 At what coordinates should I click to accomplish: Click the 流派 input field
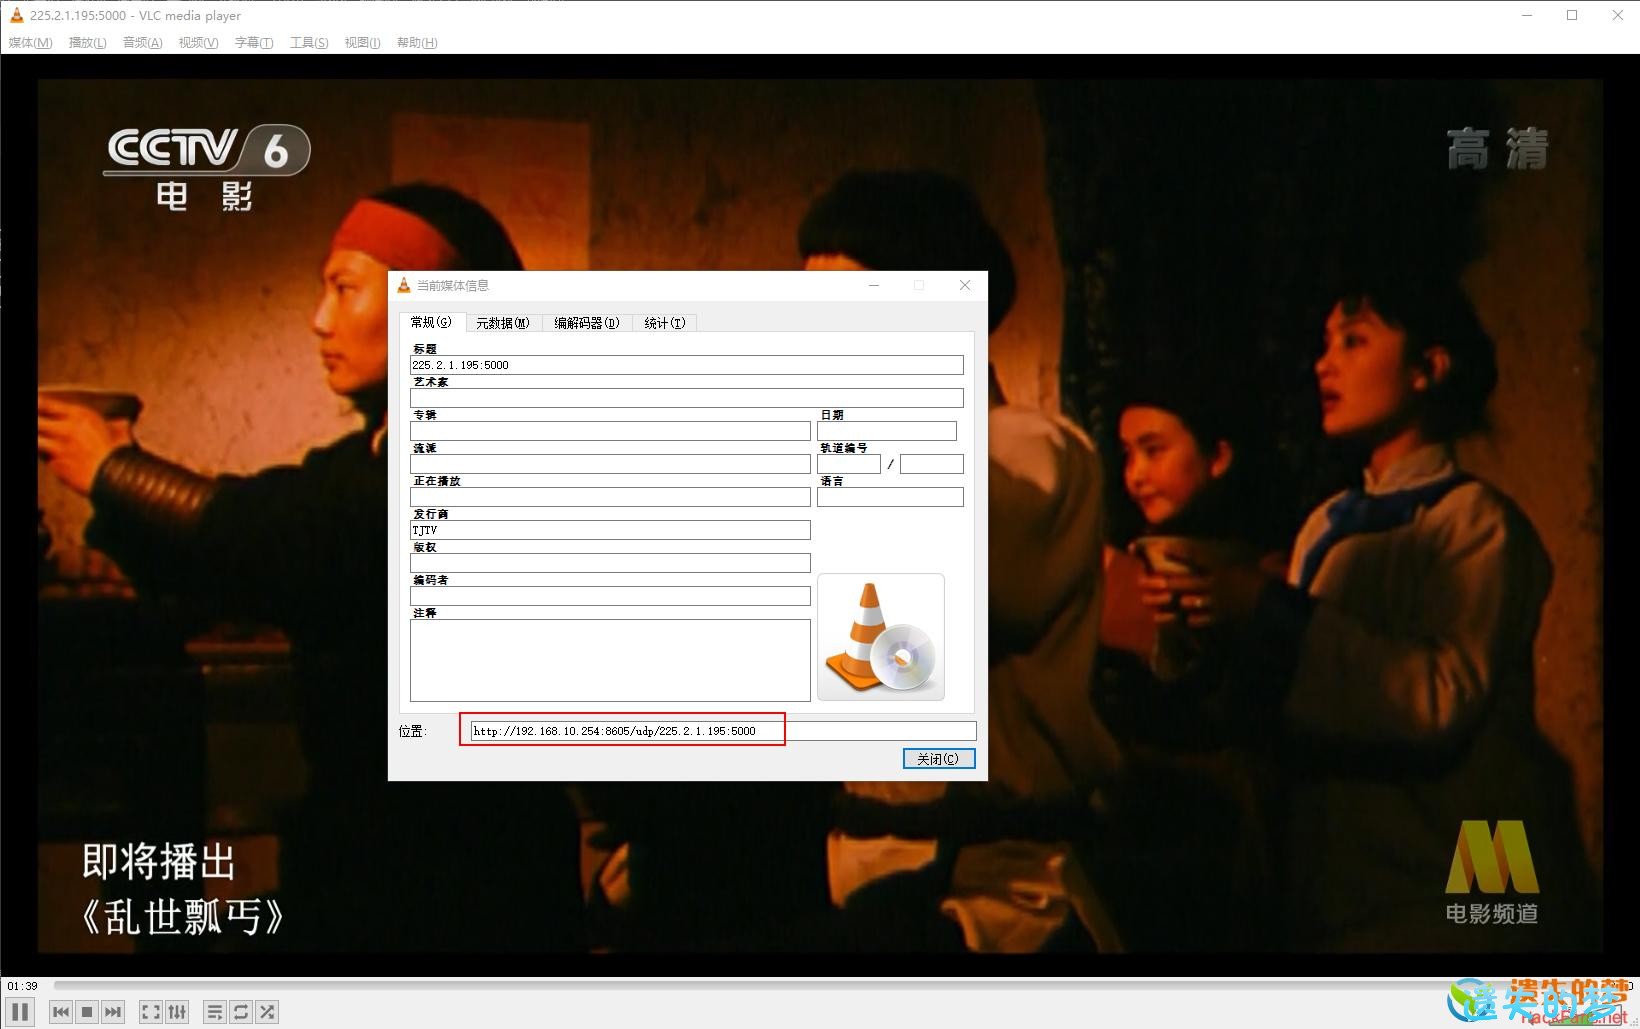(x=610, y=464)
